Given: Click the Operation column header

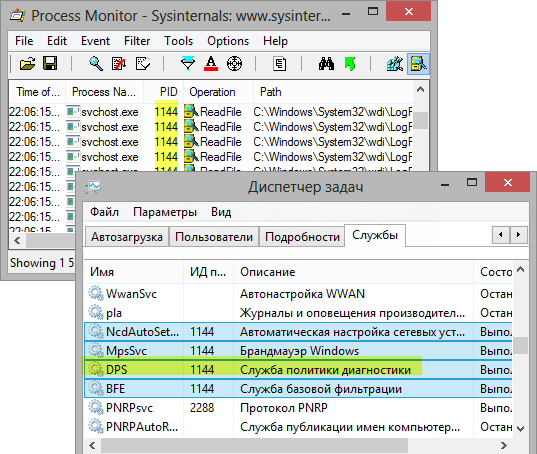Looking at the screenshot, I should tap(218, 92).
